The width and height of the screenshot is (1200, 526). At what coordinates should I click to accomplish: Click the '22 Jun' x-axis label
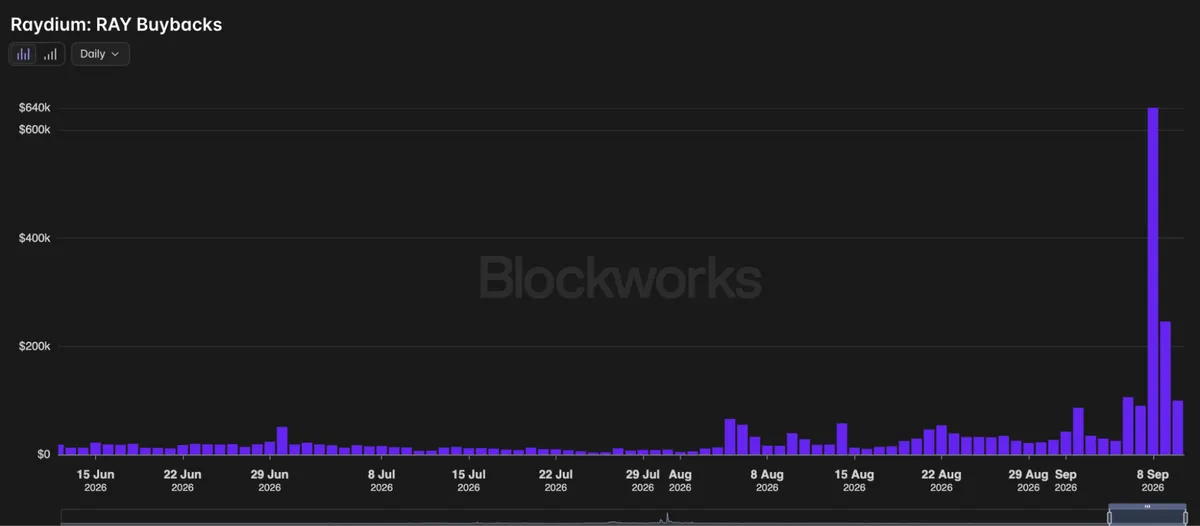[183, 474]
